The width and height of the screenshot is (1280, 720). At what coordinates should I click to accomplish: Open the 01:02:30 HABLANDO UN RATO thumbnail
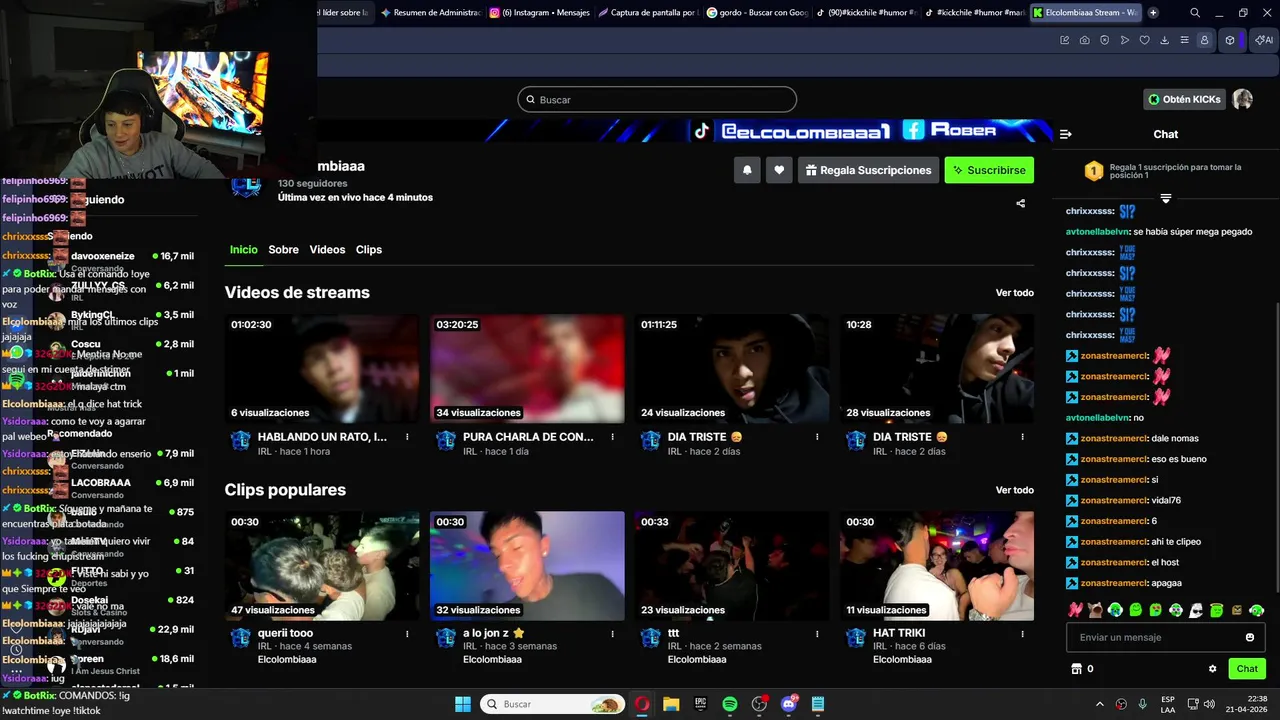pyautogui.click(x=322, y=369)
